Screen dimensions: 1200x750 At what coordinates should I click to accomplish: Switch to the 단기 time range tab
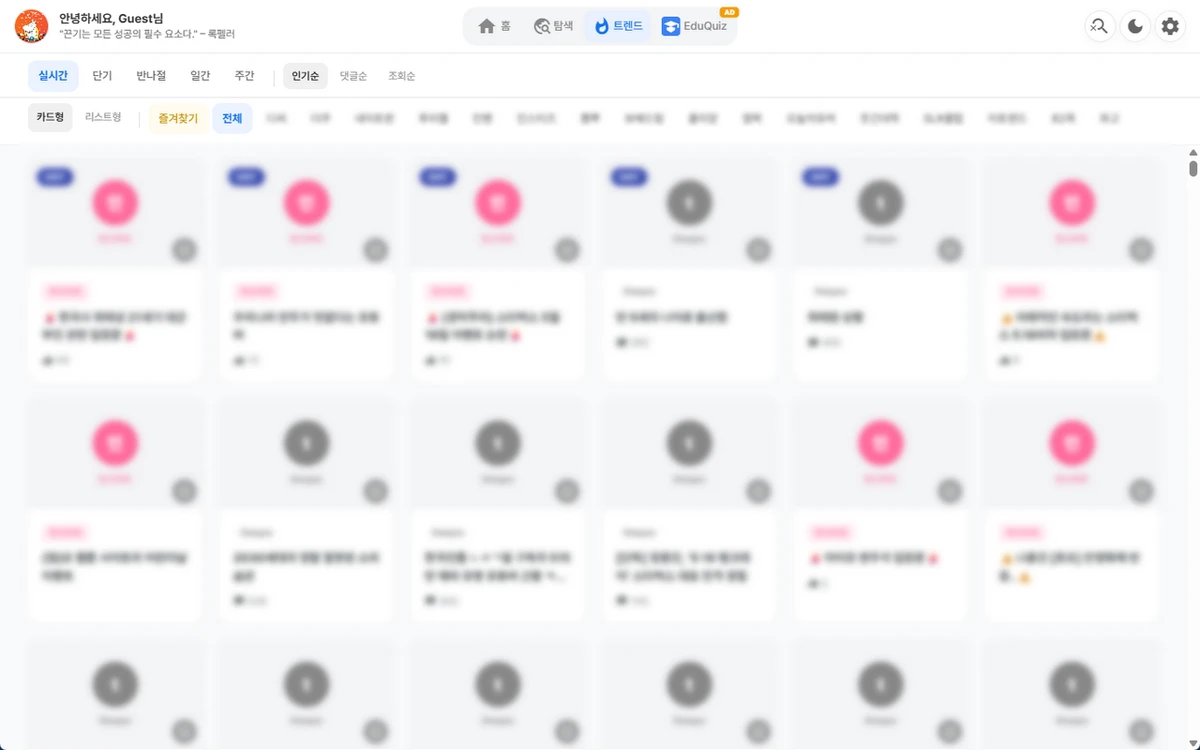pos(102,76)
